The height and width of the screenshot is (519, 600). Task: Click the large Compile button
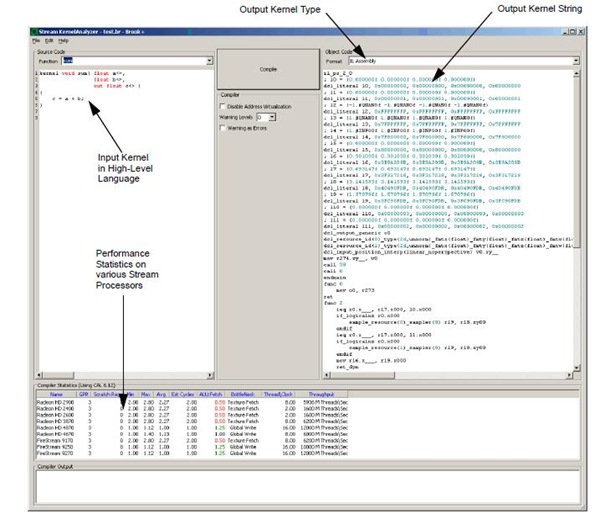pos(268,69)
